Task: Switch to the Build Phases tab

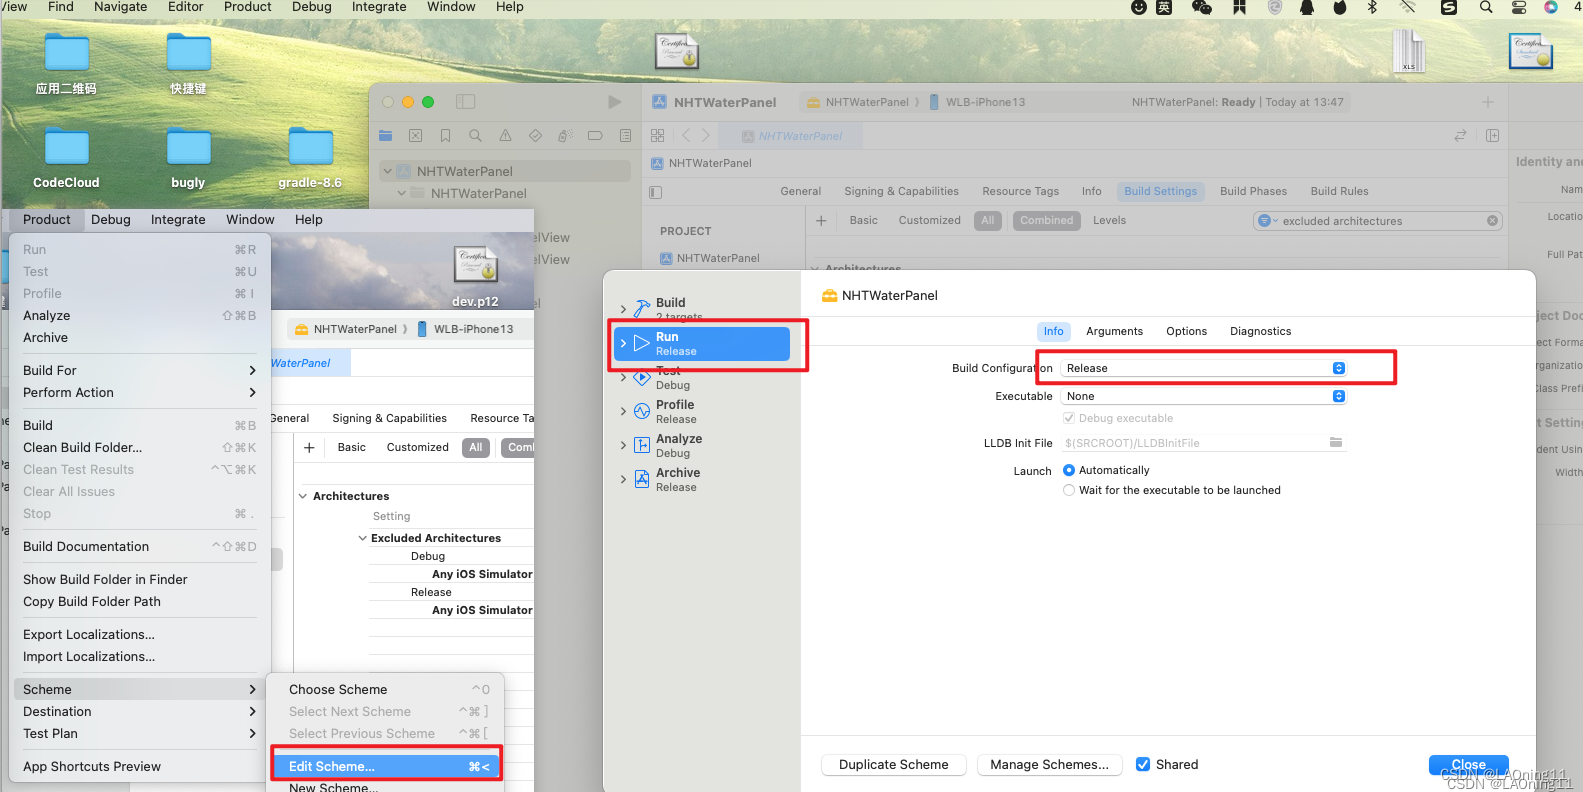Action: click(1253, 191)
